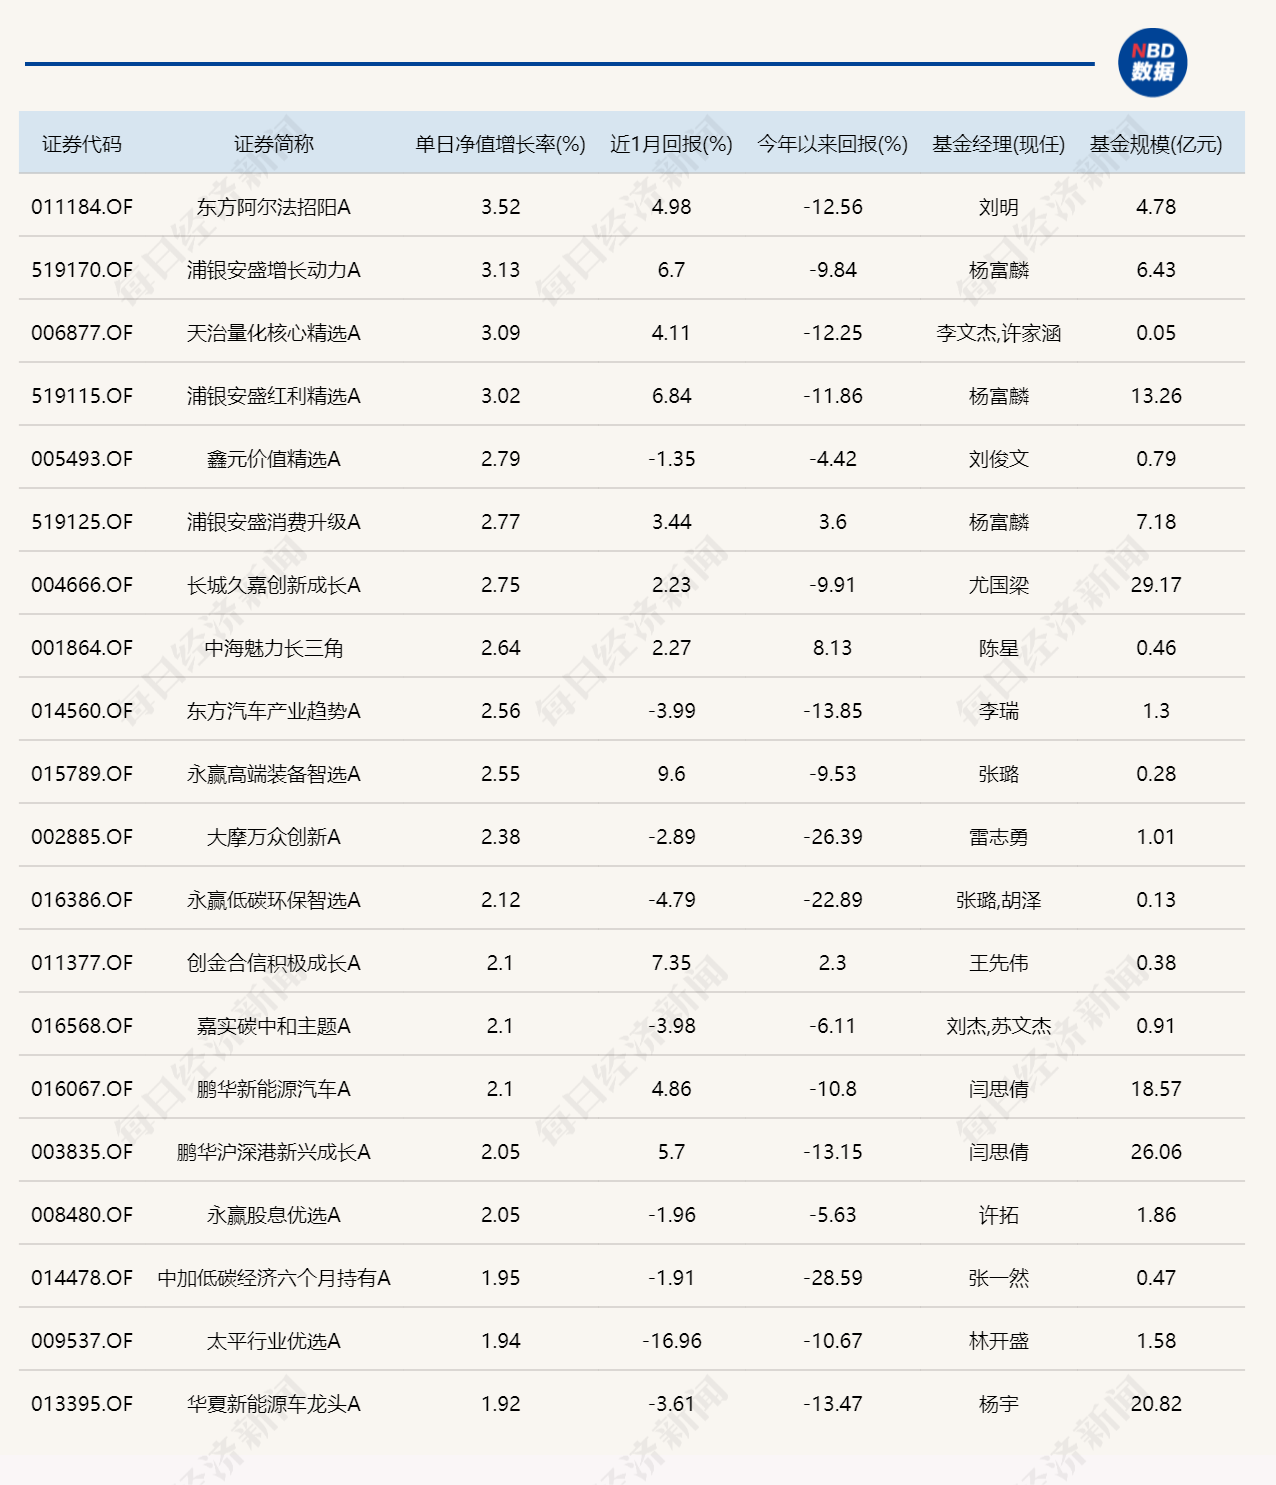Click the 基金规模(亿元) column header

click(x=1156, y=144)
